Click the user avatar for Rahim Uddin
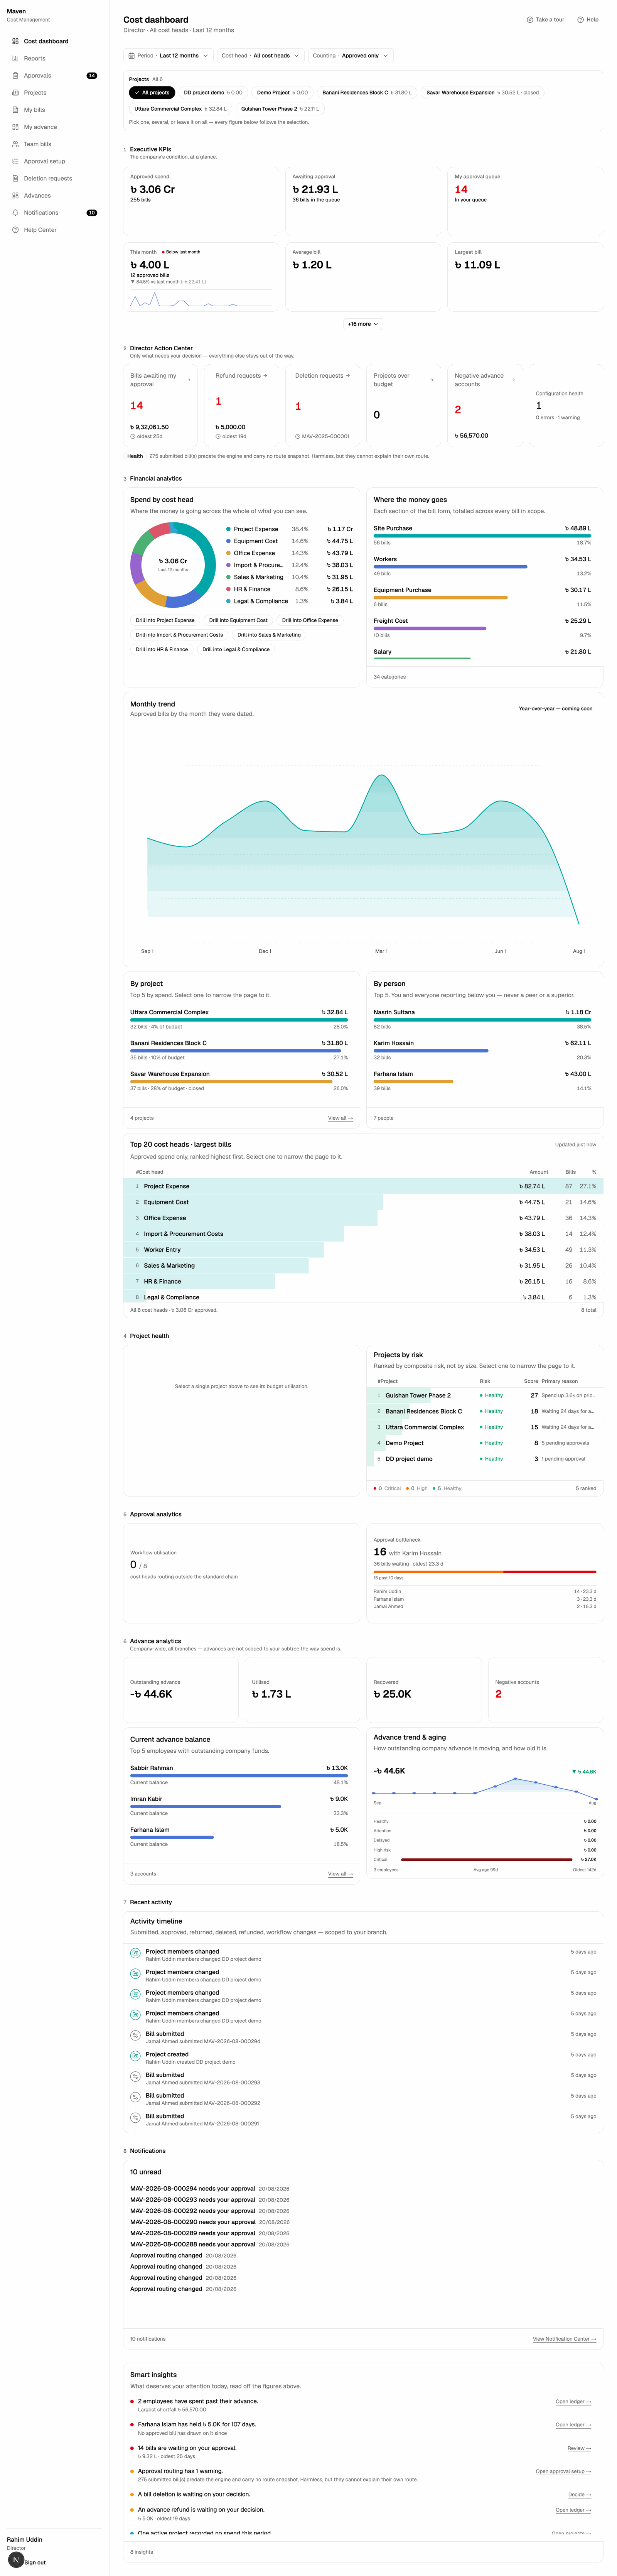 click(16, 2560)
